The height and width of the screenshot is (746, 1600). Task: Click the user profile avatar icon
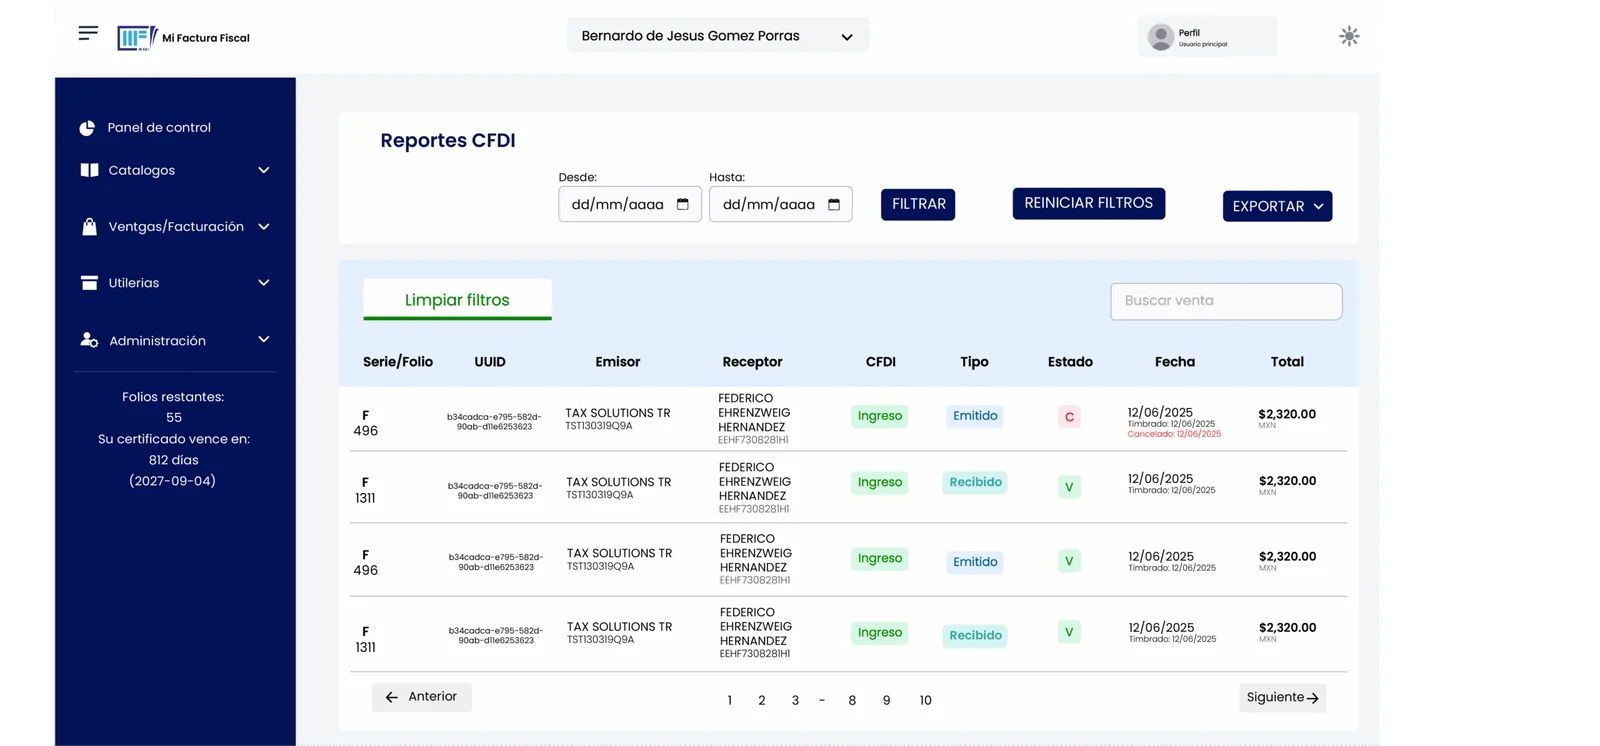1160,37
